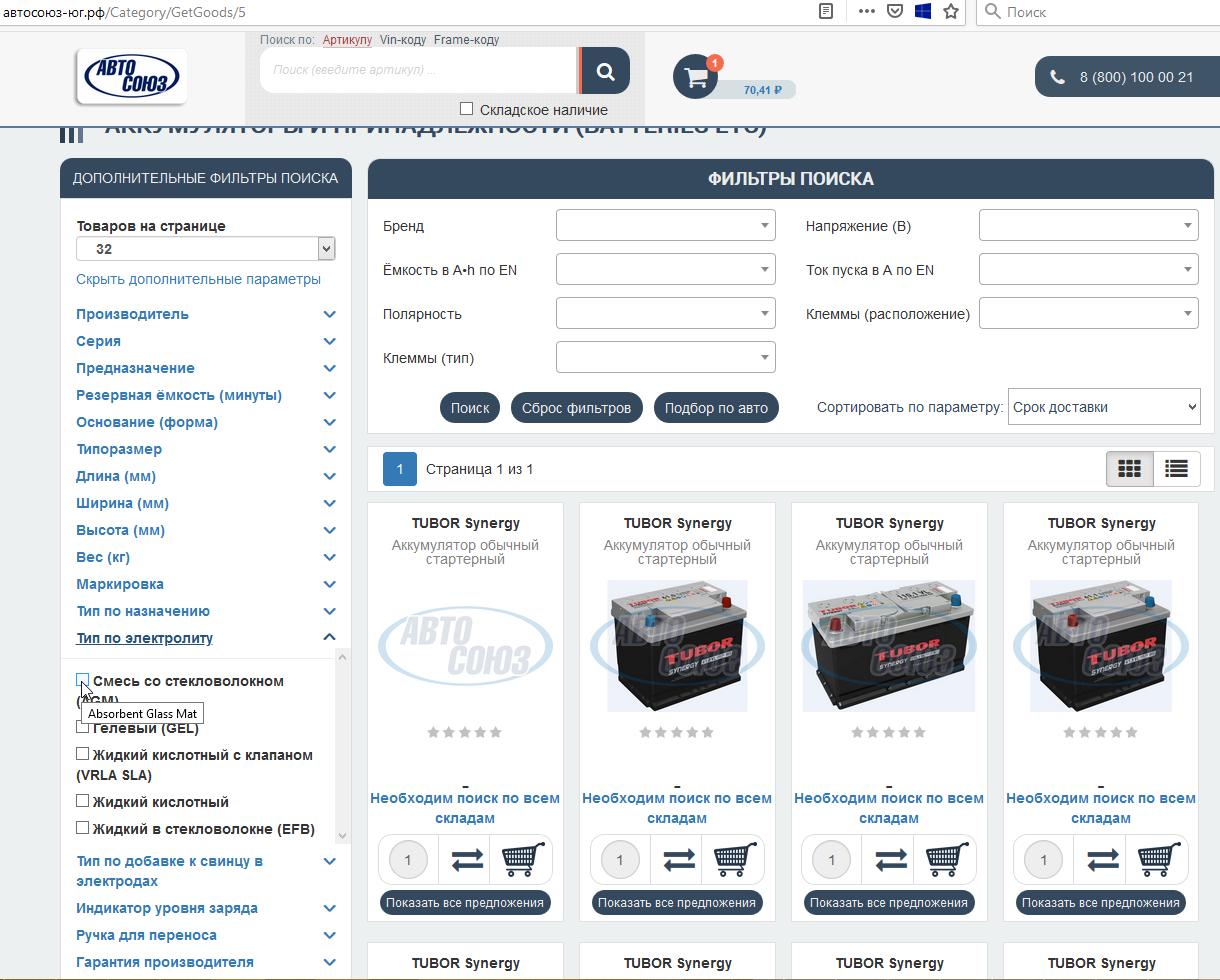Click compare arrows on second product
The height and width of the screenshot is (980, 1220).
pyautogui.click(x=679, y=859)
